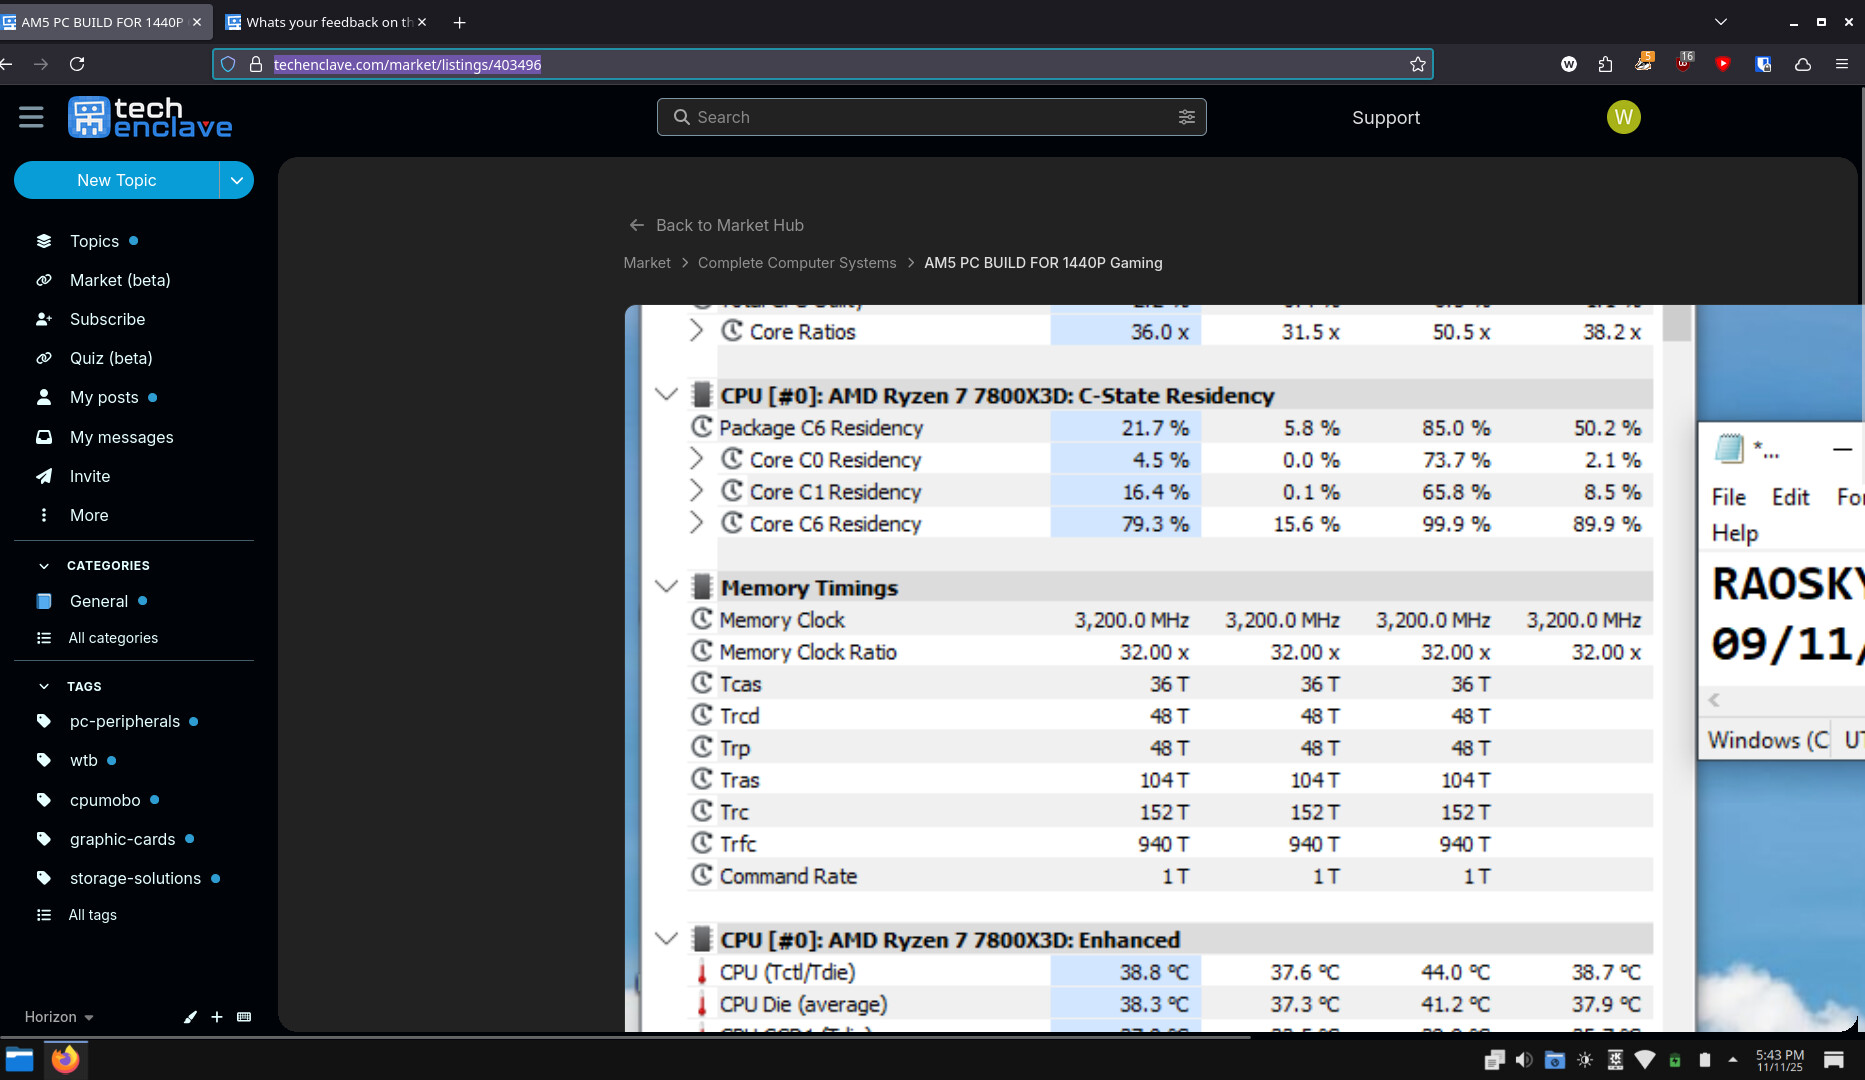Collapse the CATEGORIES section

[x=44, y=566]
